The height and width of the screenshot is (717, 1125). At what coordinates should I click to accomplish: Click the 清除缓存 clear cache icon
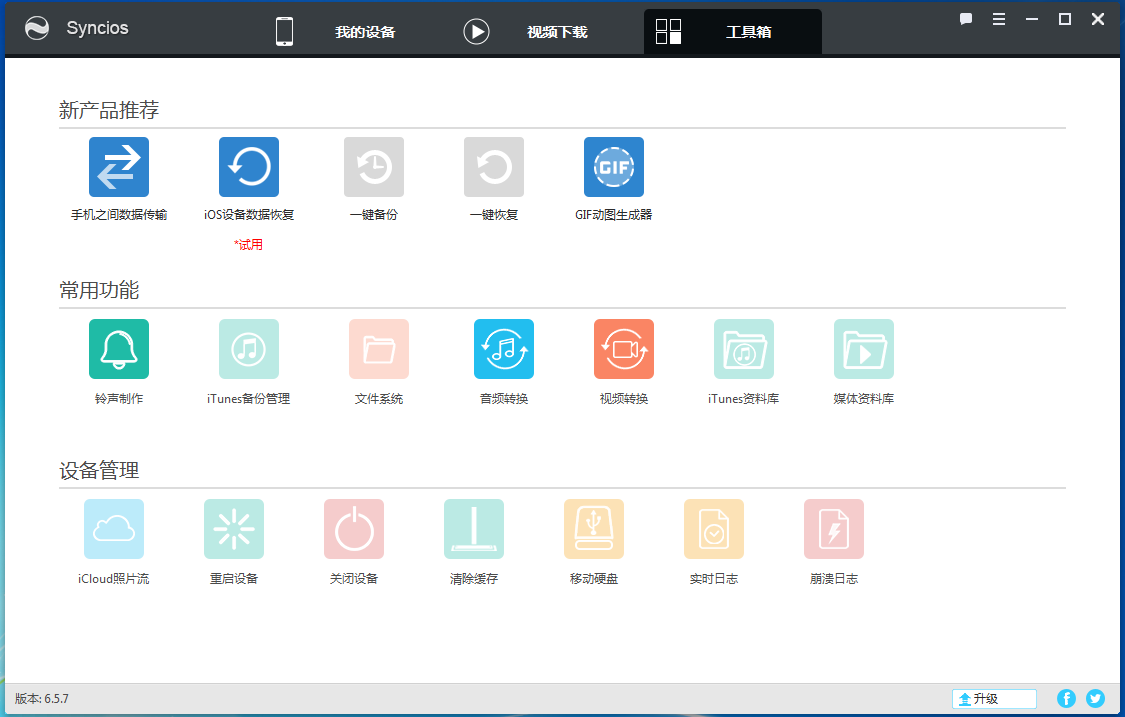tap(474, 529)
